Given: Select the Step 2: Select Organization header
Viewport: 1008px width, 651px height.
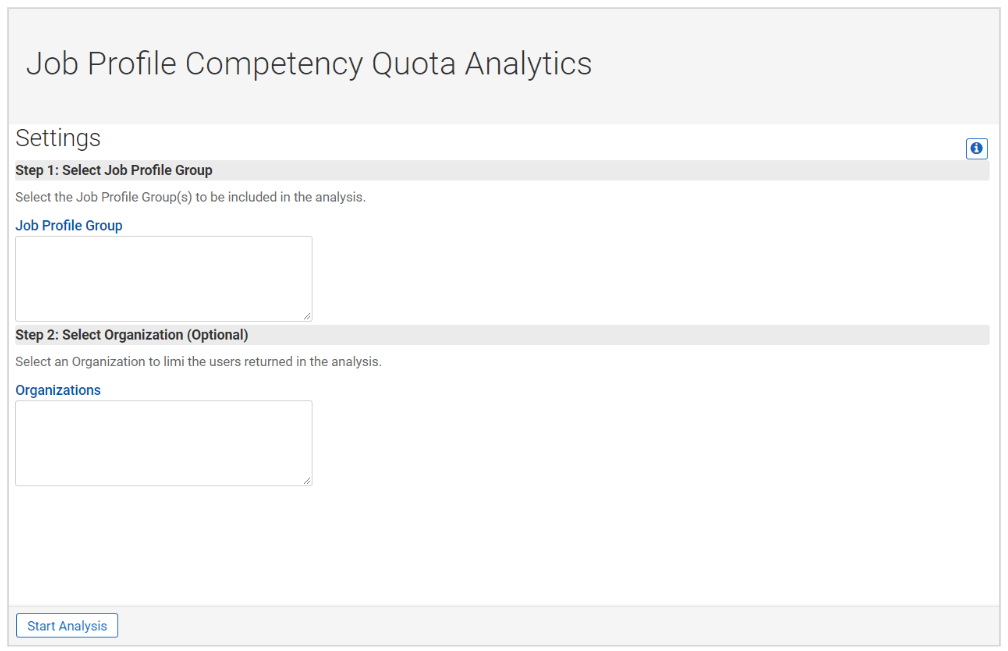Looking at the screenshot, I should pyautogui.click(x=502, y=335).
